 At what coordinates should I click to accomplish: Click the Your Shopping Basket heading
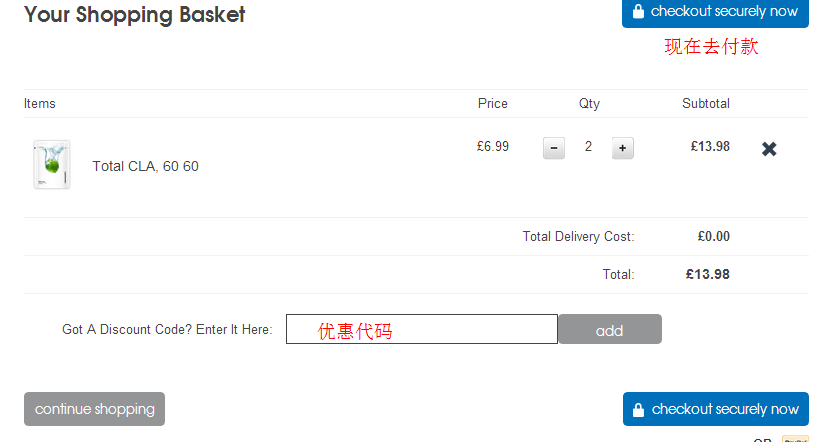(135, 15)
